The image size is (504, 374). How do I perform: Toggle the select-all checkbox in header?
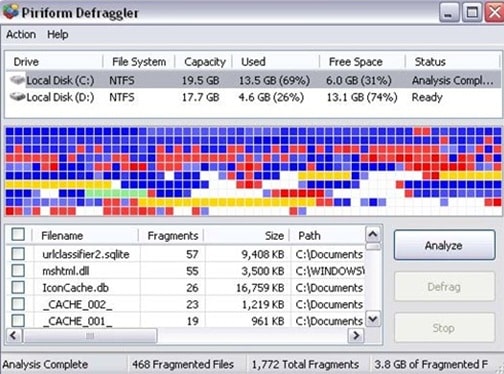click(x=18, y=234)
